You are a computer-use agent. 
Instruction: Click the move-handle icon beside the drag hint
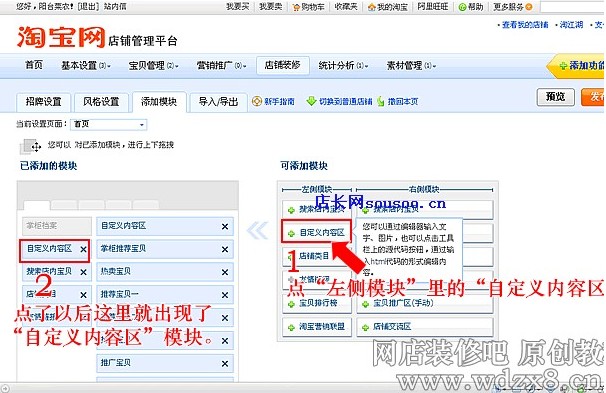click(x=31, y=146)
